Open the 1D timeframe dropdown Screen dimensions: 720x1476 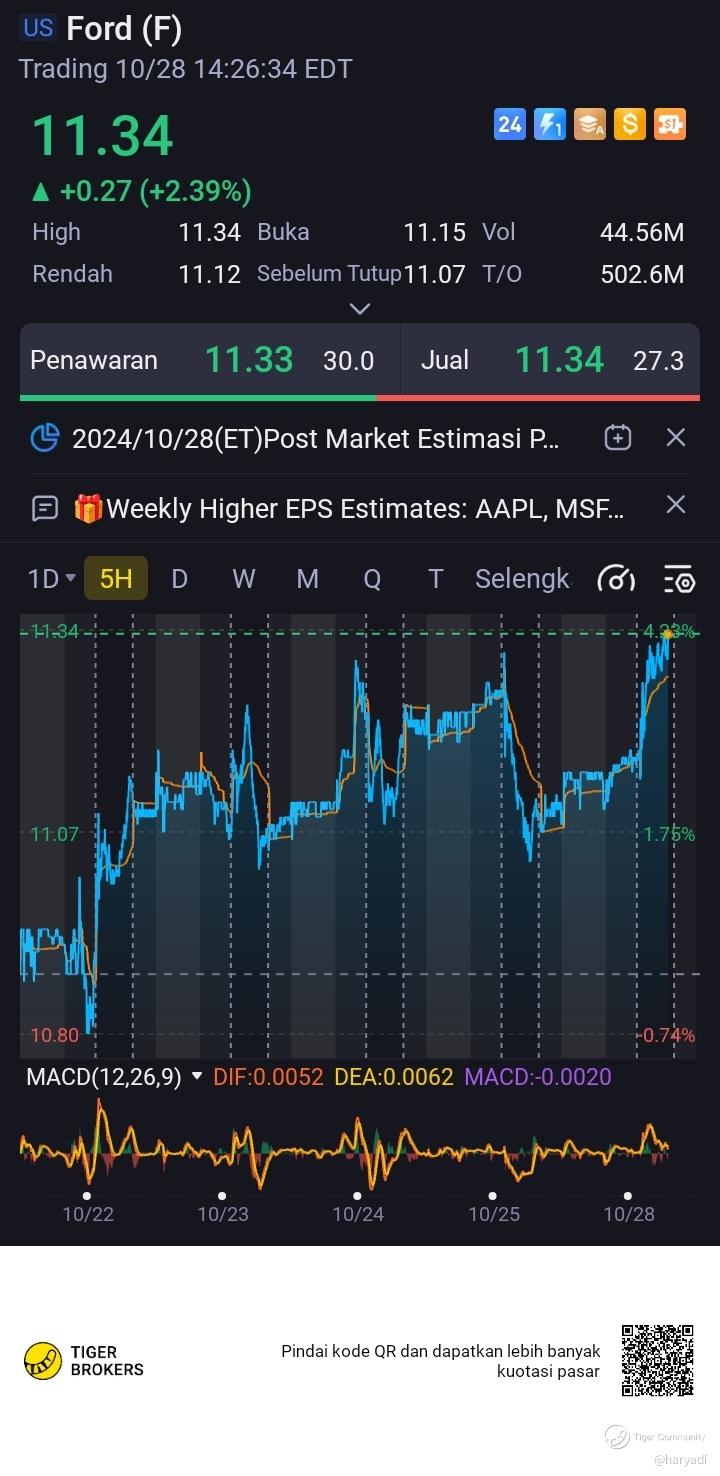(52, 579)
